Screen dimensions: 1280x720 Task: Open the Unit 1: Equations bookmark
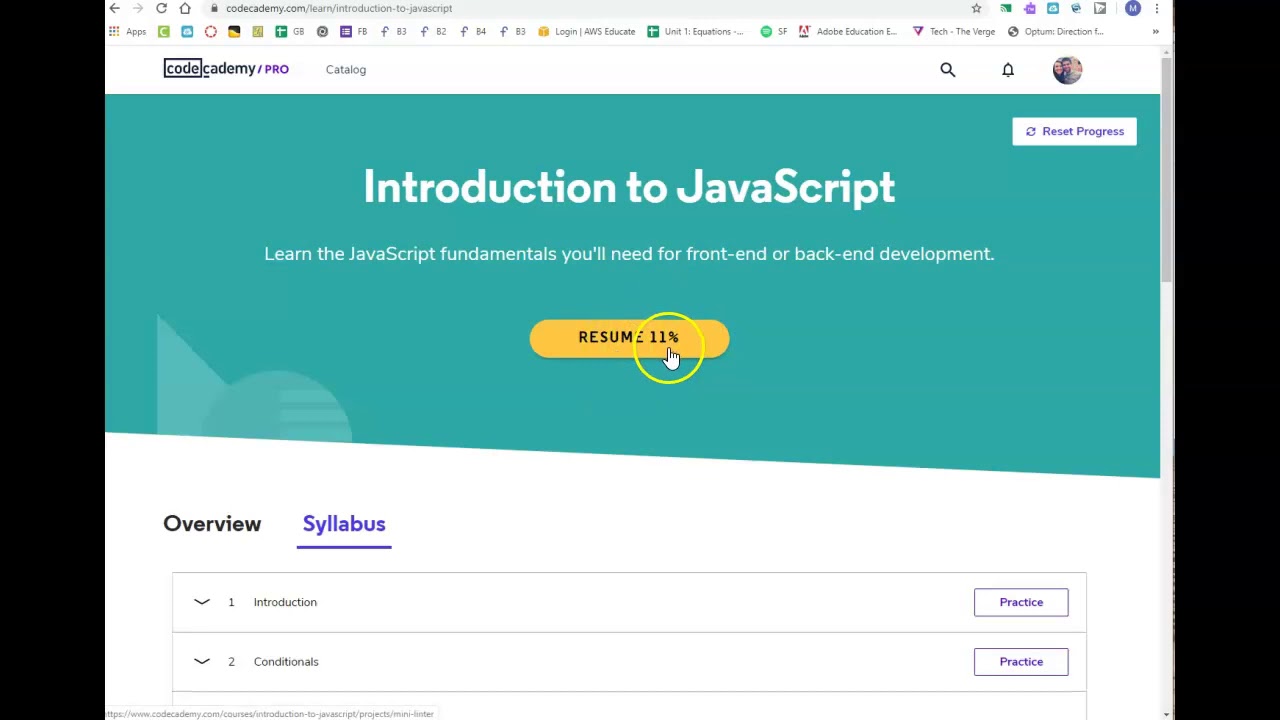pyautogui.click(x=696, y=31)
